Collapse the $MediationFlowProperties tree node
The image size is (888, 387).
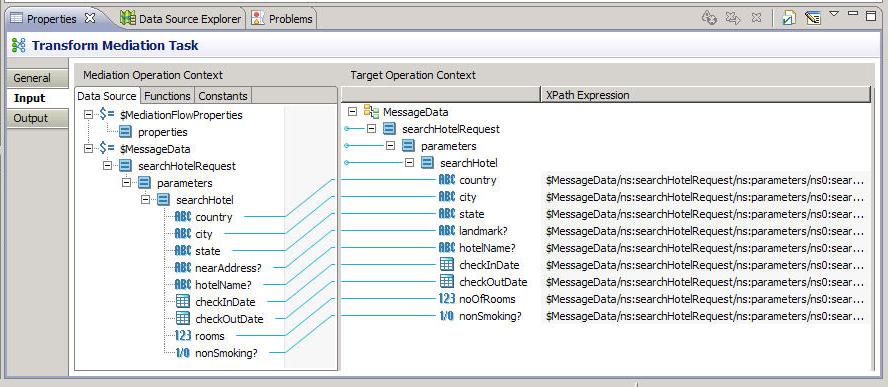pos(88,114)
